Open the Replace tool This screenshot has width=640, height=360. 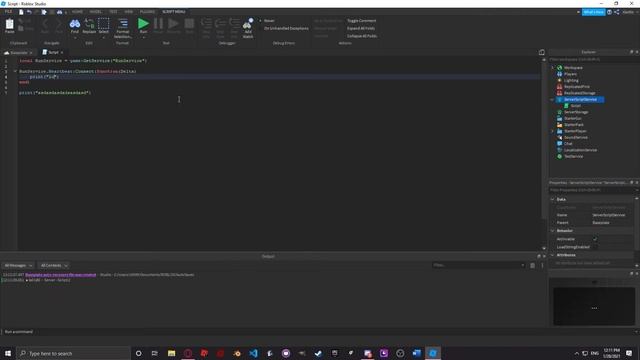click(89, 26)
